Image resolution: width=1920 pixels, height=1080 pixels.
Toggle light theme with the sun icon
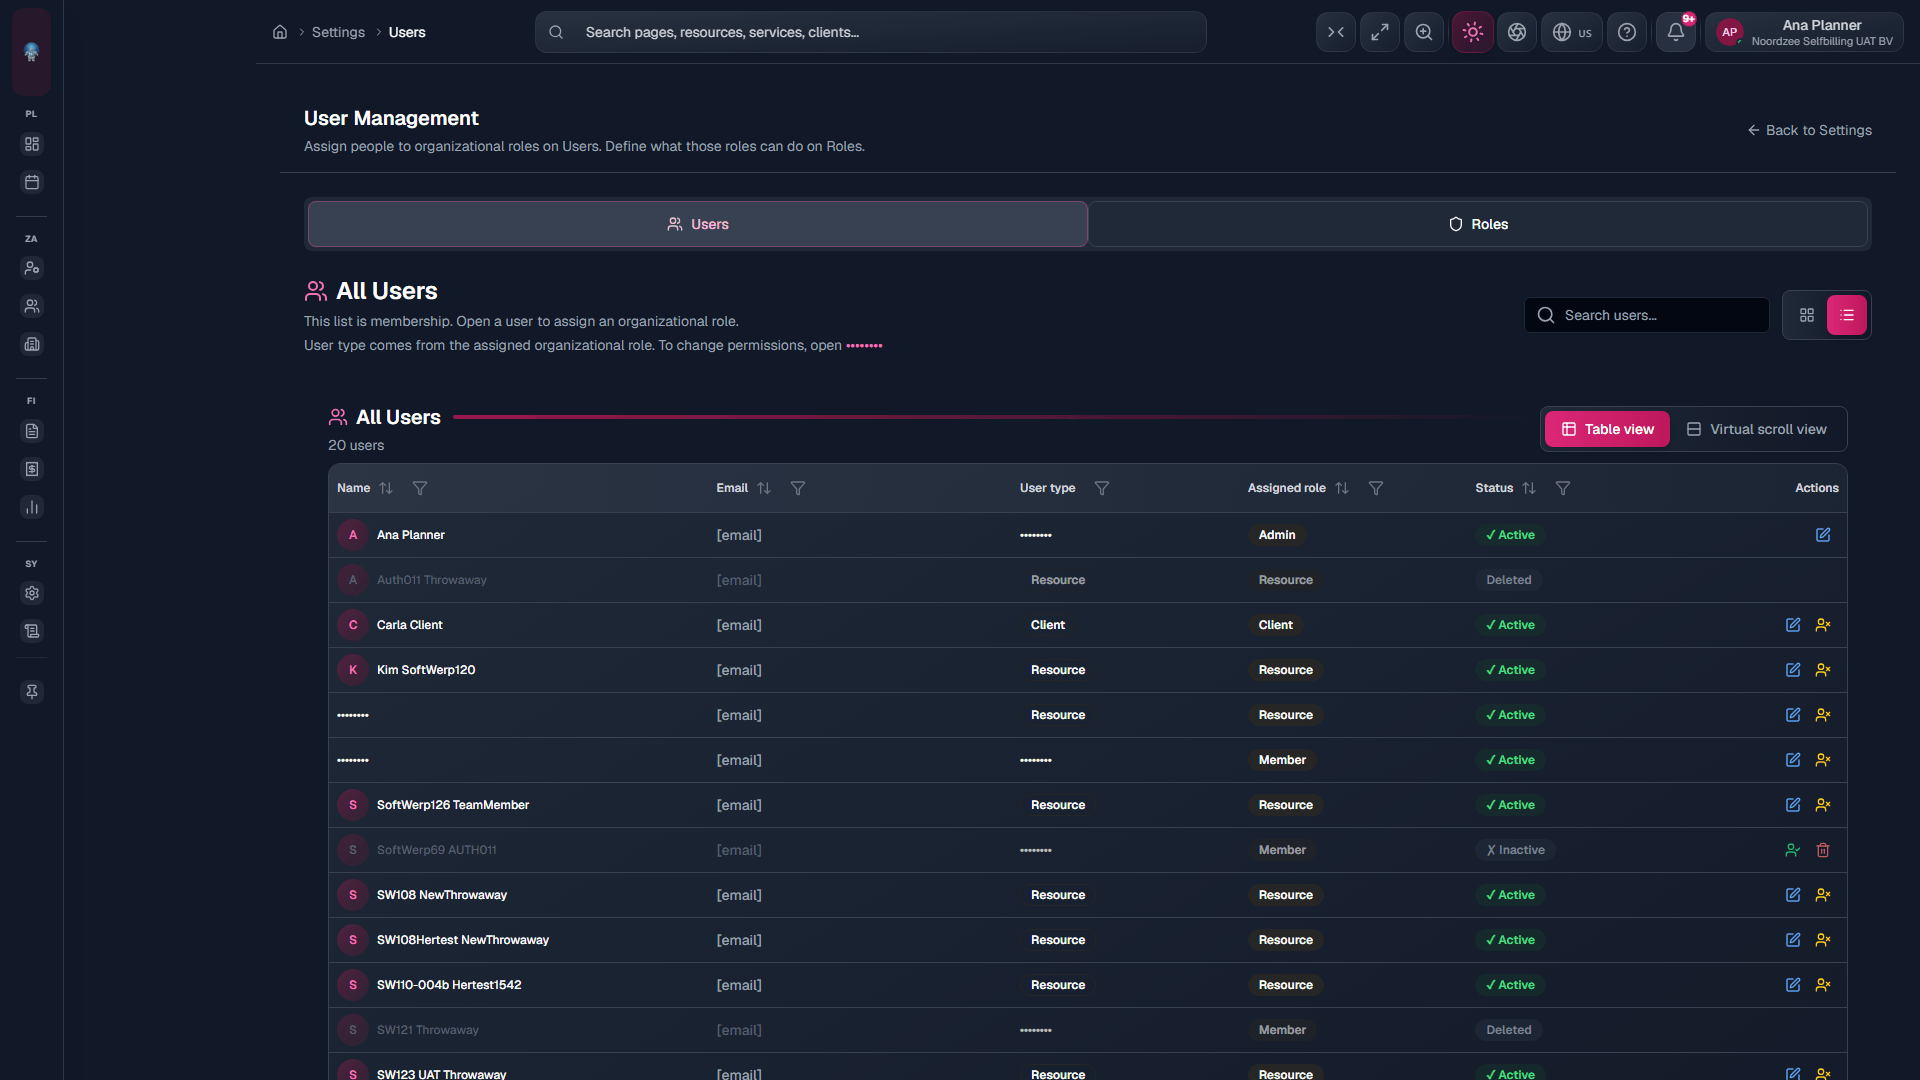tap(1472, 32)
